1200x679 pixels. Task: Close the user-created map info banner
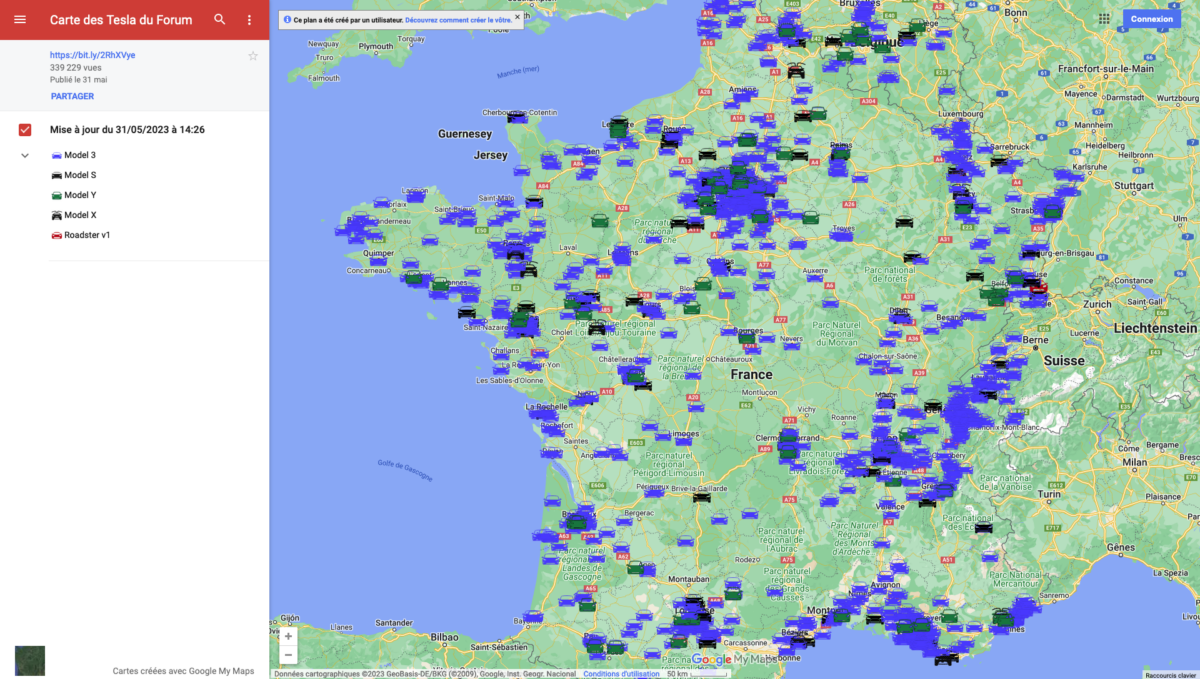click(517, 18)
